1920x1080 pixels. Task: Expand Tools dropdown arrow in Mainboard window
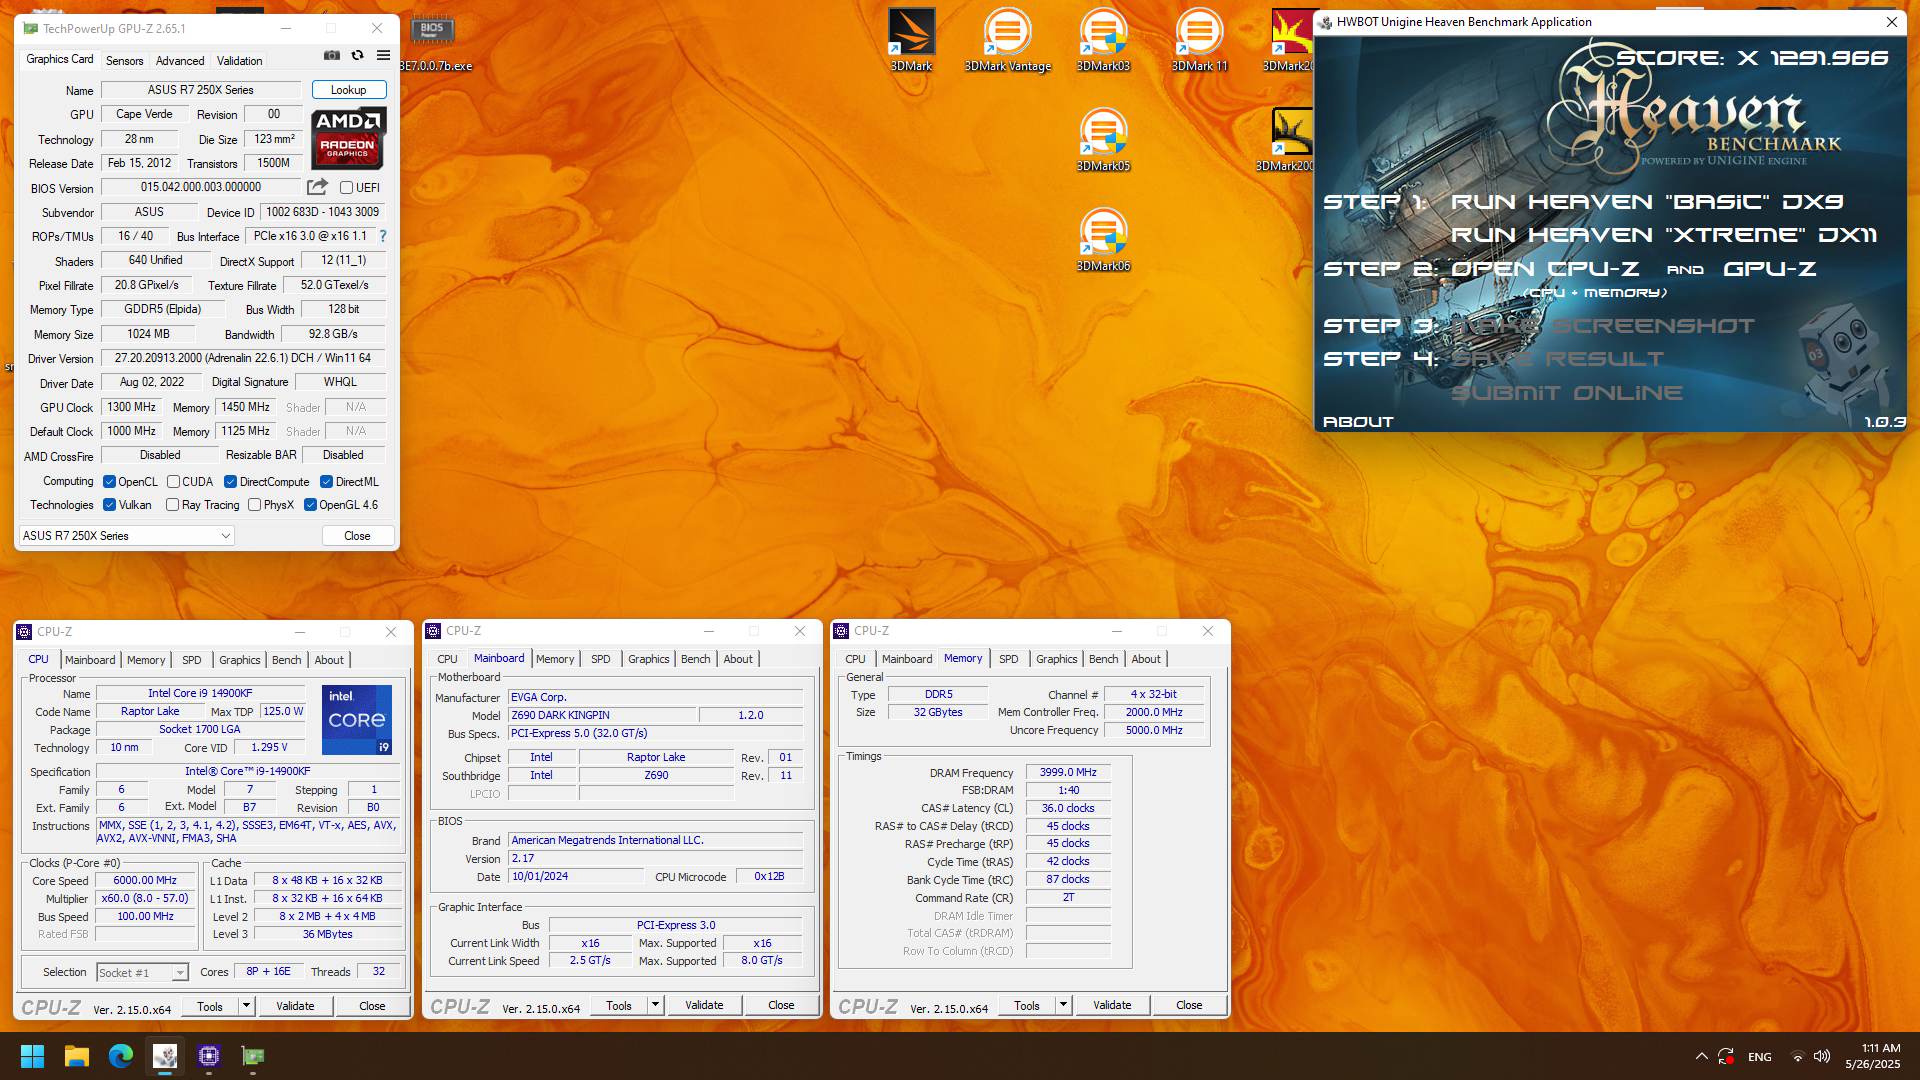pyautogui.click(x=655, y=1005)
